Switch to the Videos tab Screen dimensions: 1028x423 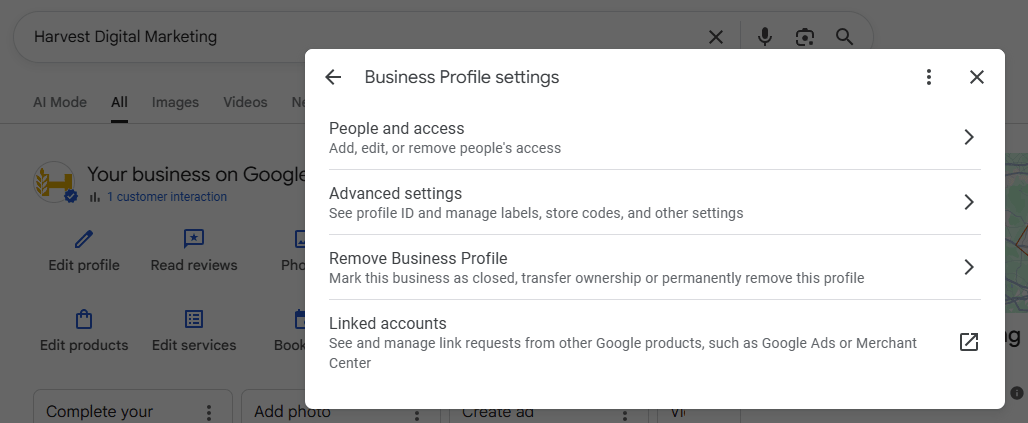[x=245, y=102]
